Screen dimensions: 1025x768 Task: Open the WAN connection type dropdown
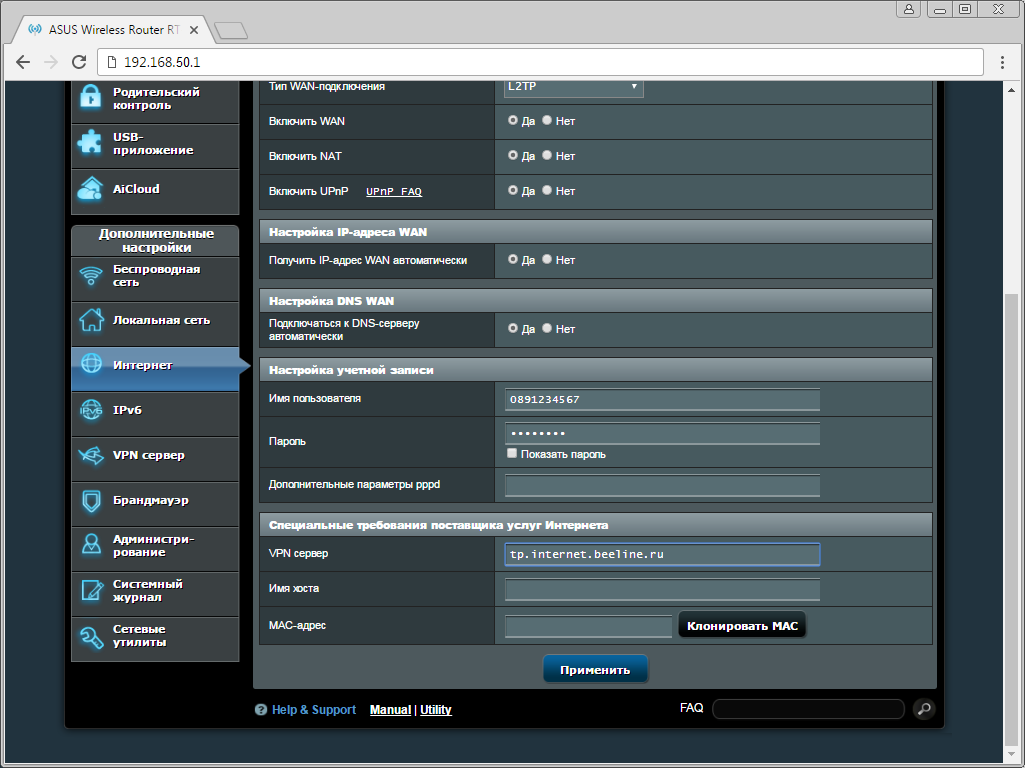573,88
